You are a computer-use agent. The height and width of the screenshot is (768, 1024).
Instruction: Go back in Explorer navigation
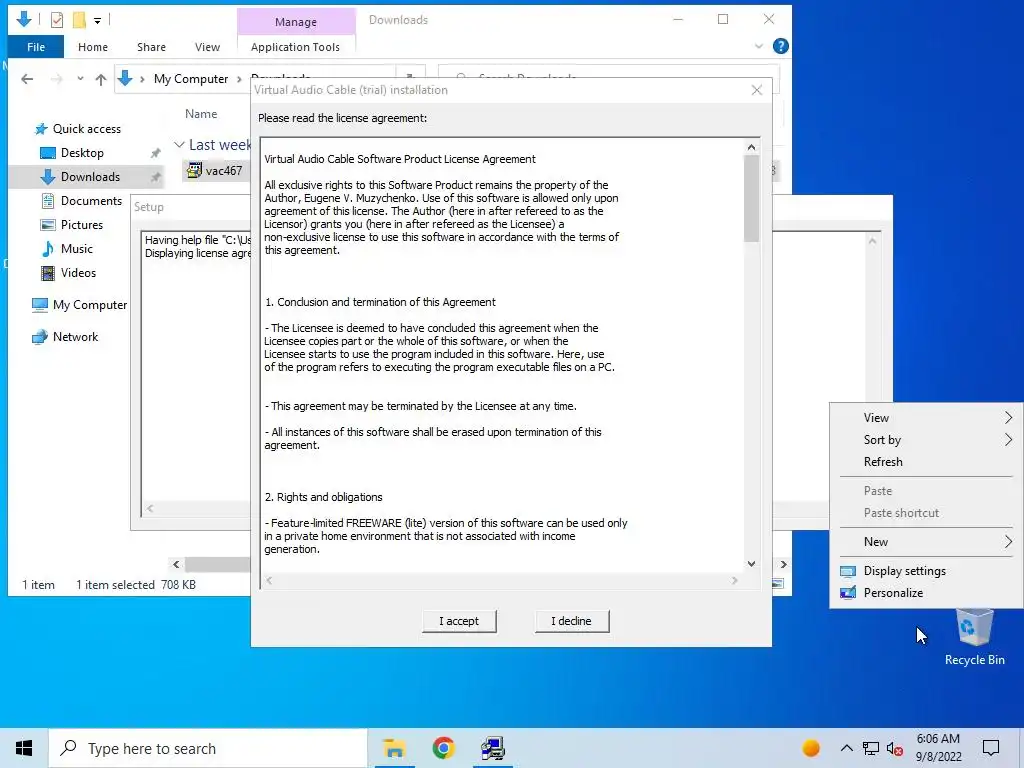pos(27,79)
